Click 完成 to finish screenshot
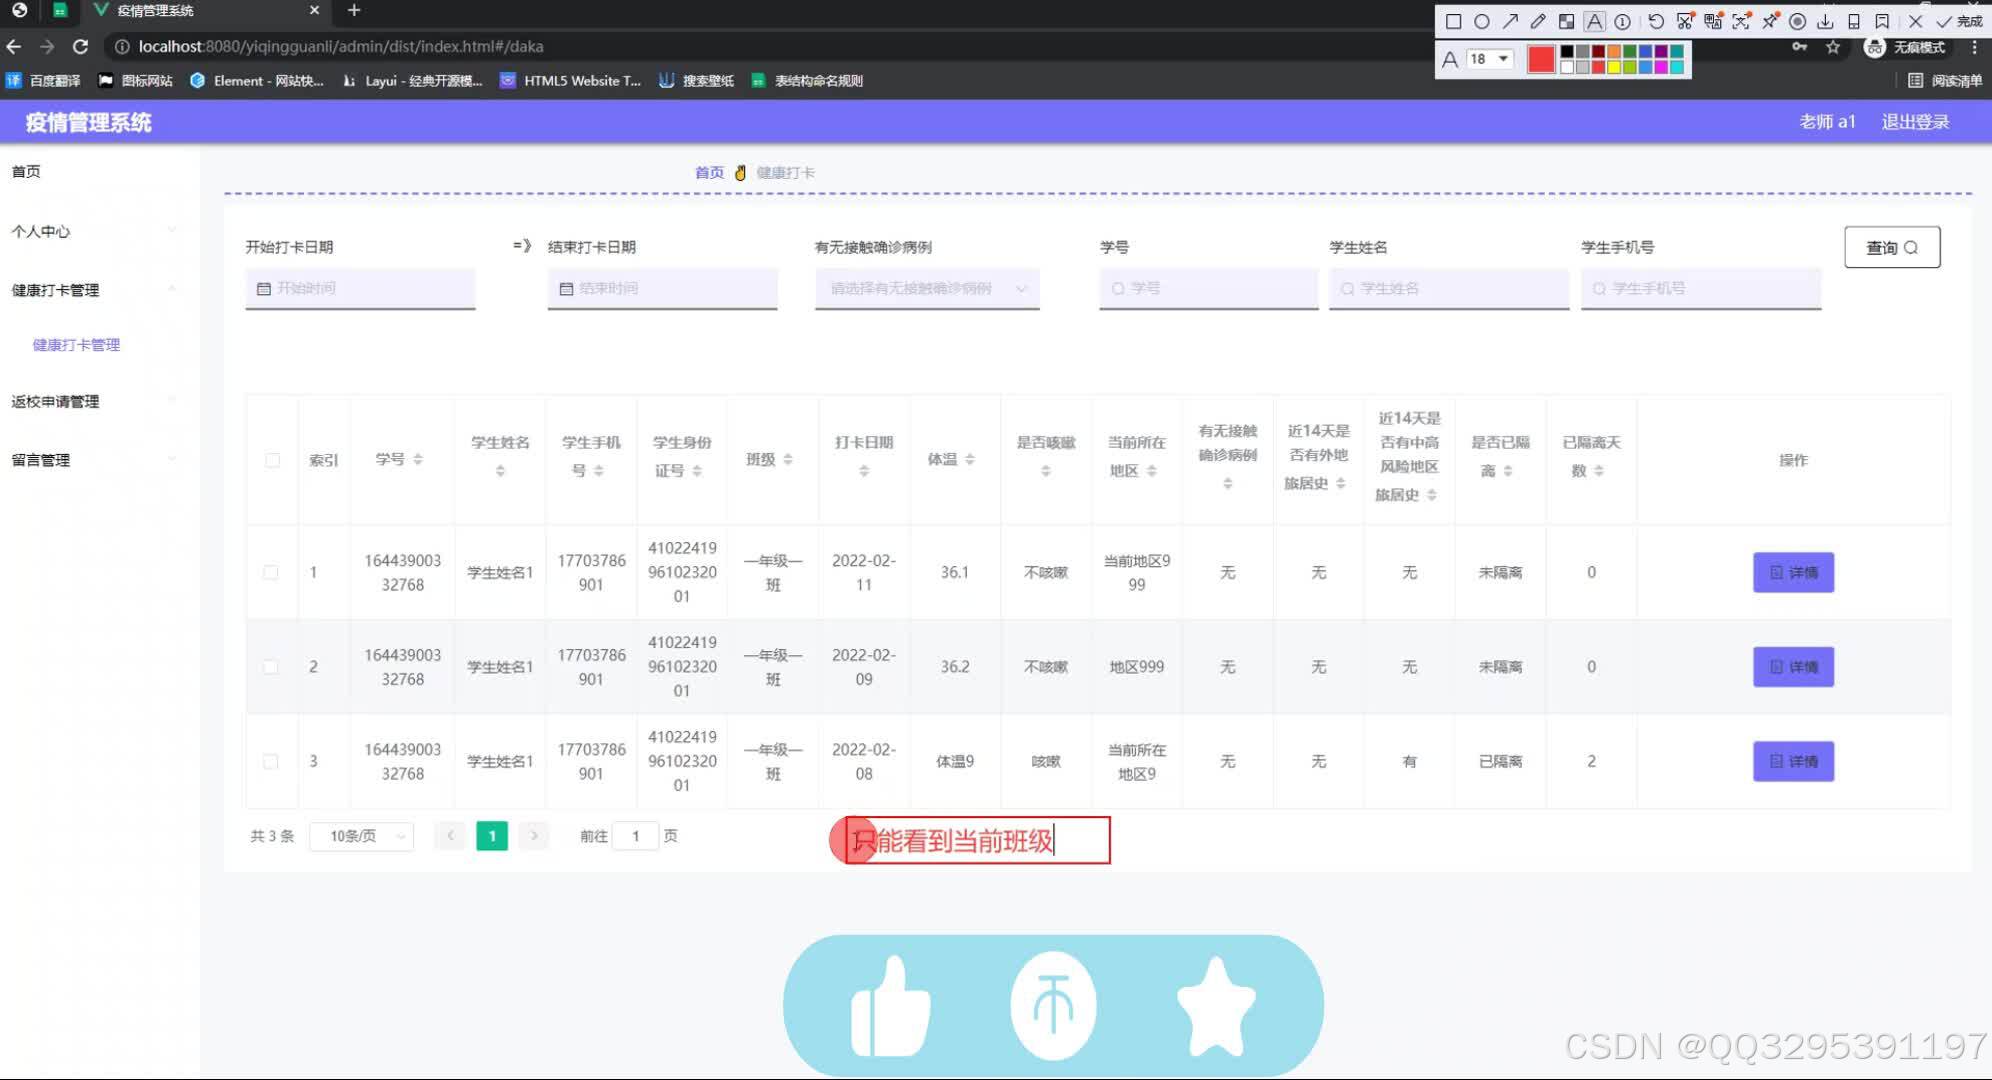This screenshot has width=1992, height=1080. point(1960,21)
